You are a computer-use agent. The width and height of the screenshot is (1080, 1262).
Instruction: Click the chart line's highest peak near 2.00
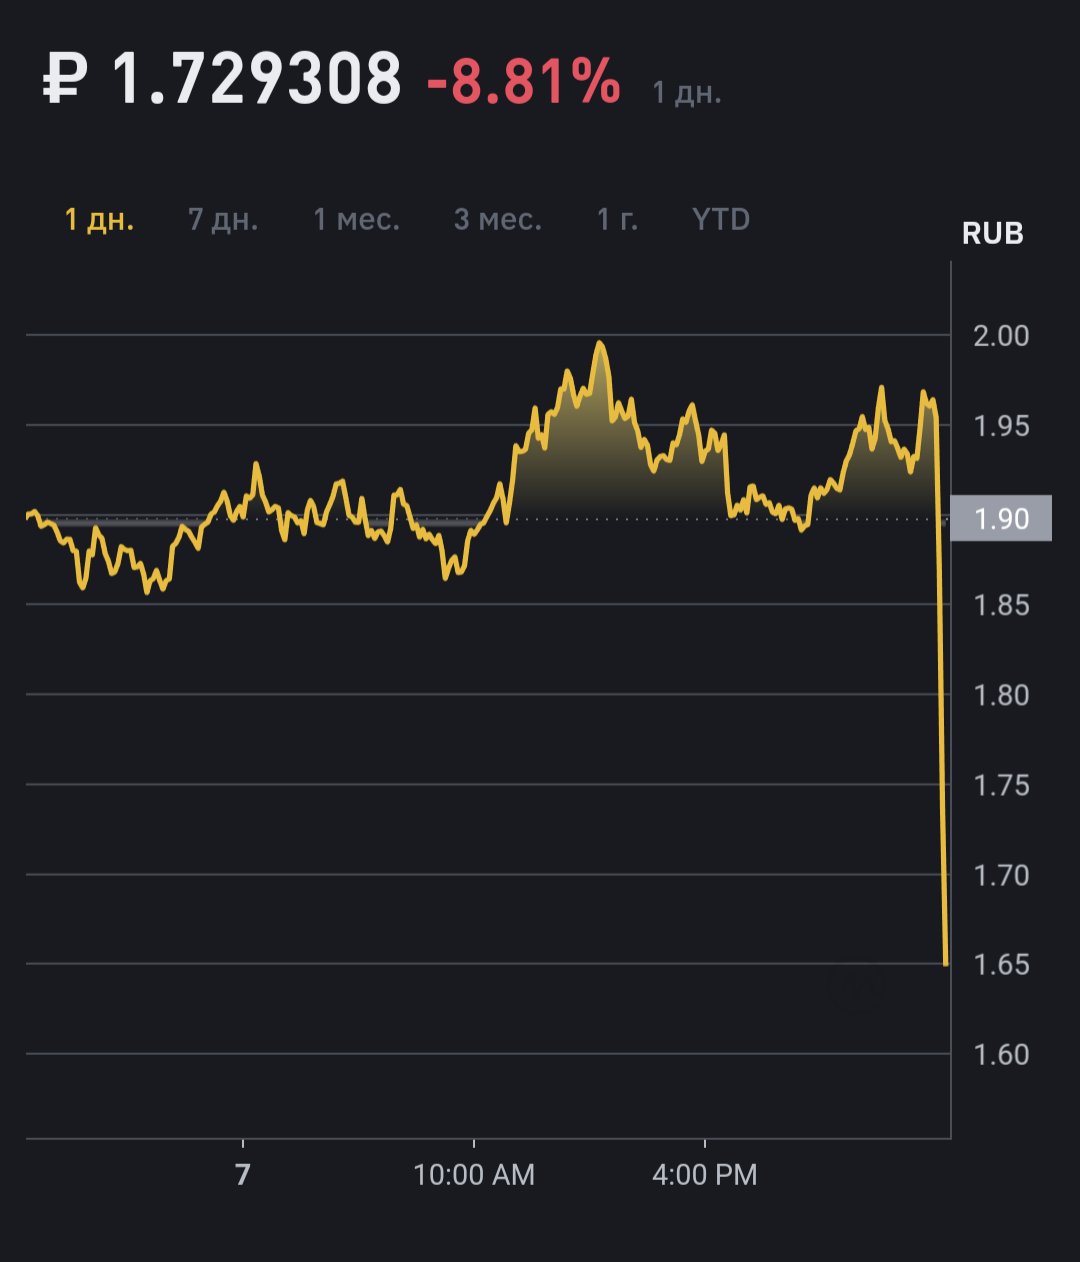coord(599,344)
